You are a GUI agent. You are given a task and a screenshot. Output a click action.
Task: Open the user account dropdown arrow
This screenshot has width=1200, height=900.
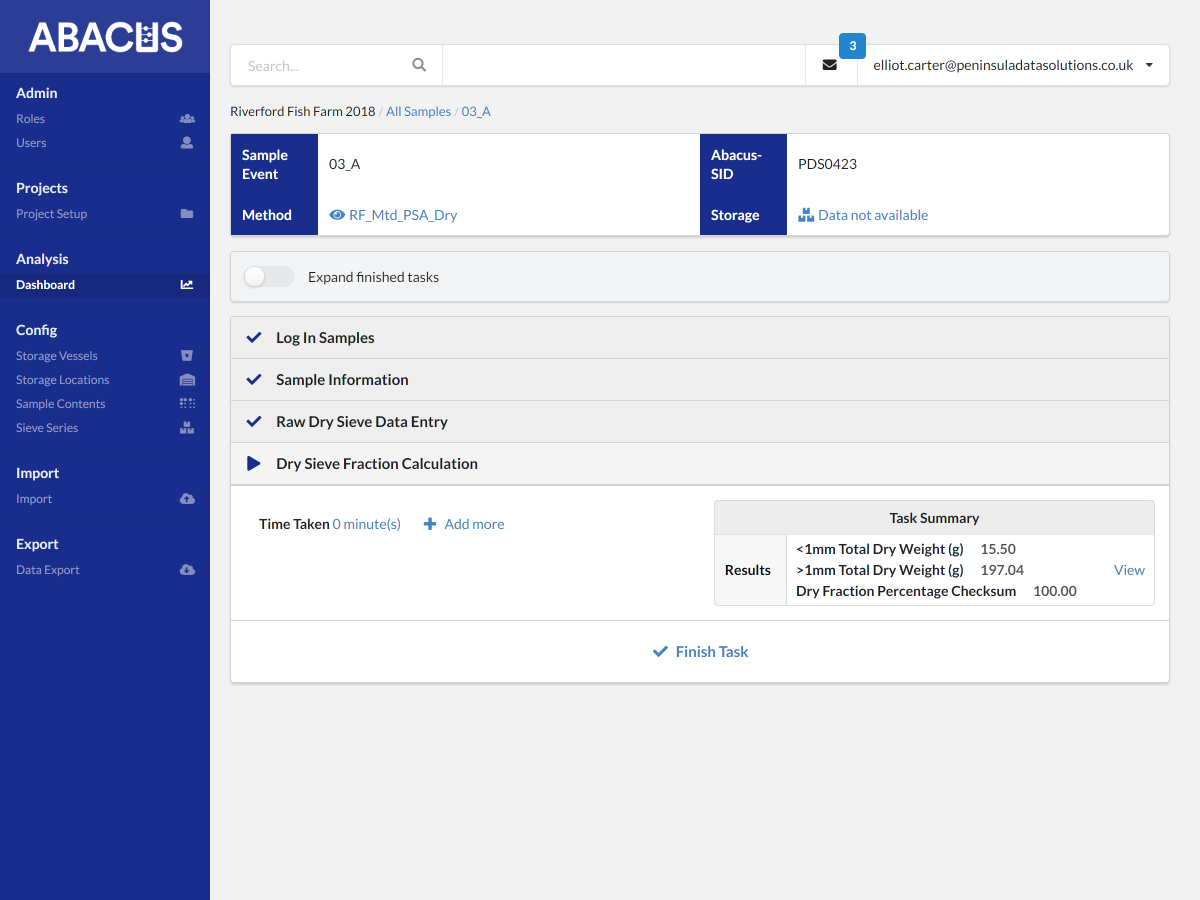click(1149, 65)
